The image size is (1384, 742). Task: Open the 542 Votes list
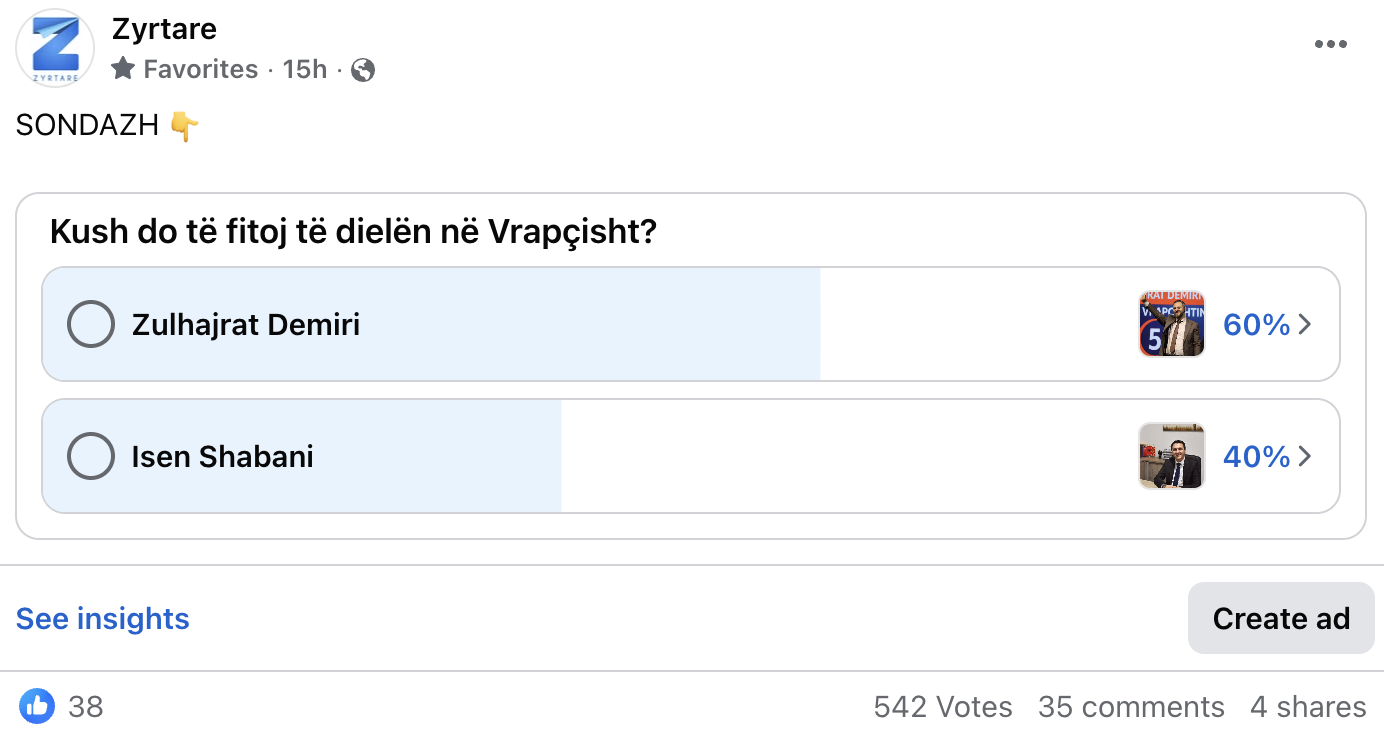(x=943, y=707)
